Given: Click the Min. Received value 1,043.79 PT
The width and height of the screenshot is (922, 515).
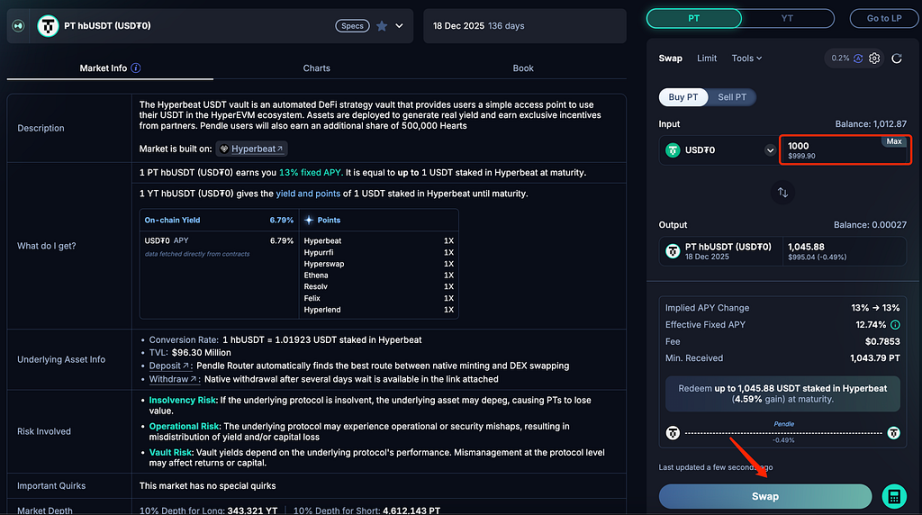Looking at the screenshot, I should 875,358.
